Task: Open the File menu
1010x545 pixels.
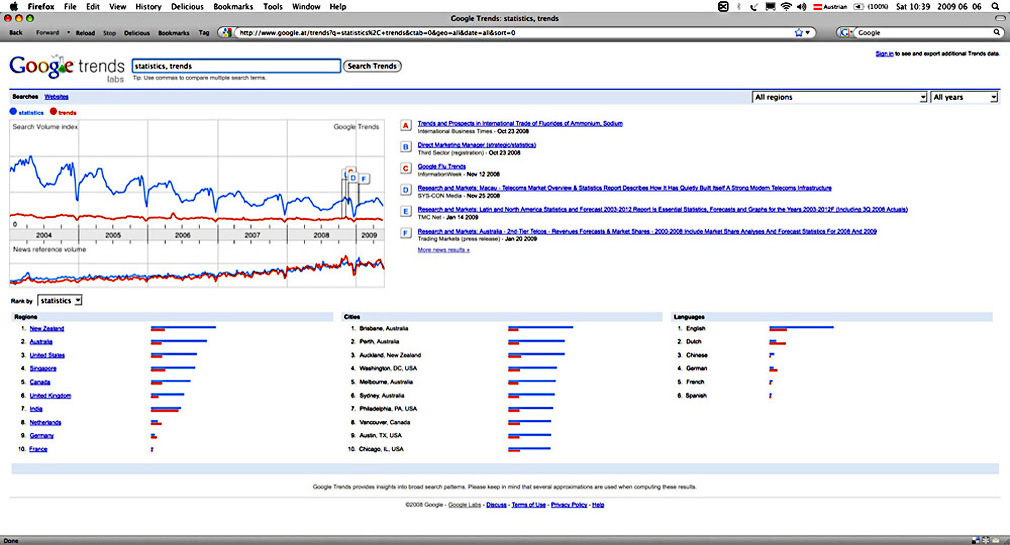Action: (70, 6)
